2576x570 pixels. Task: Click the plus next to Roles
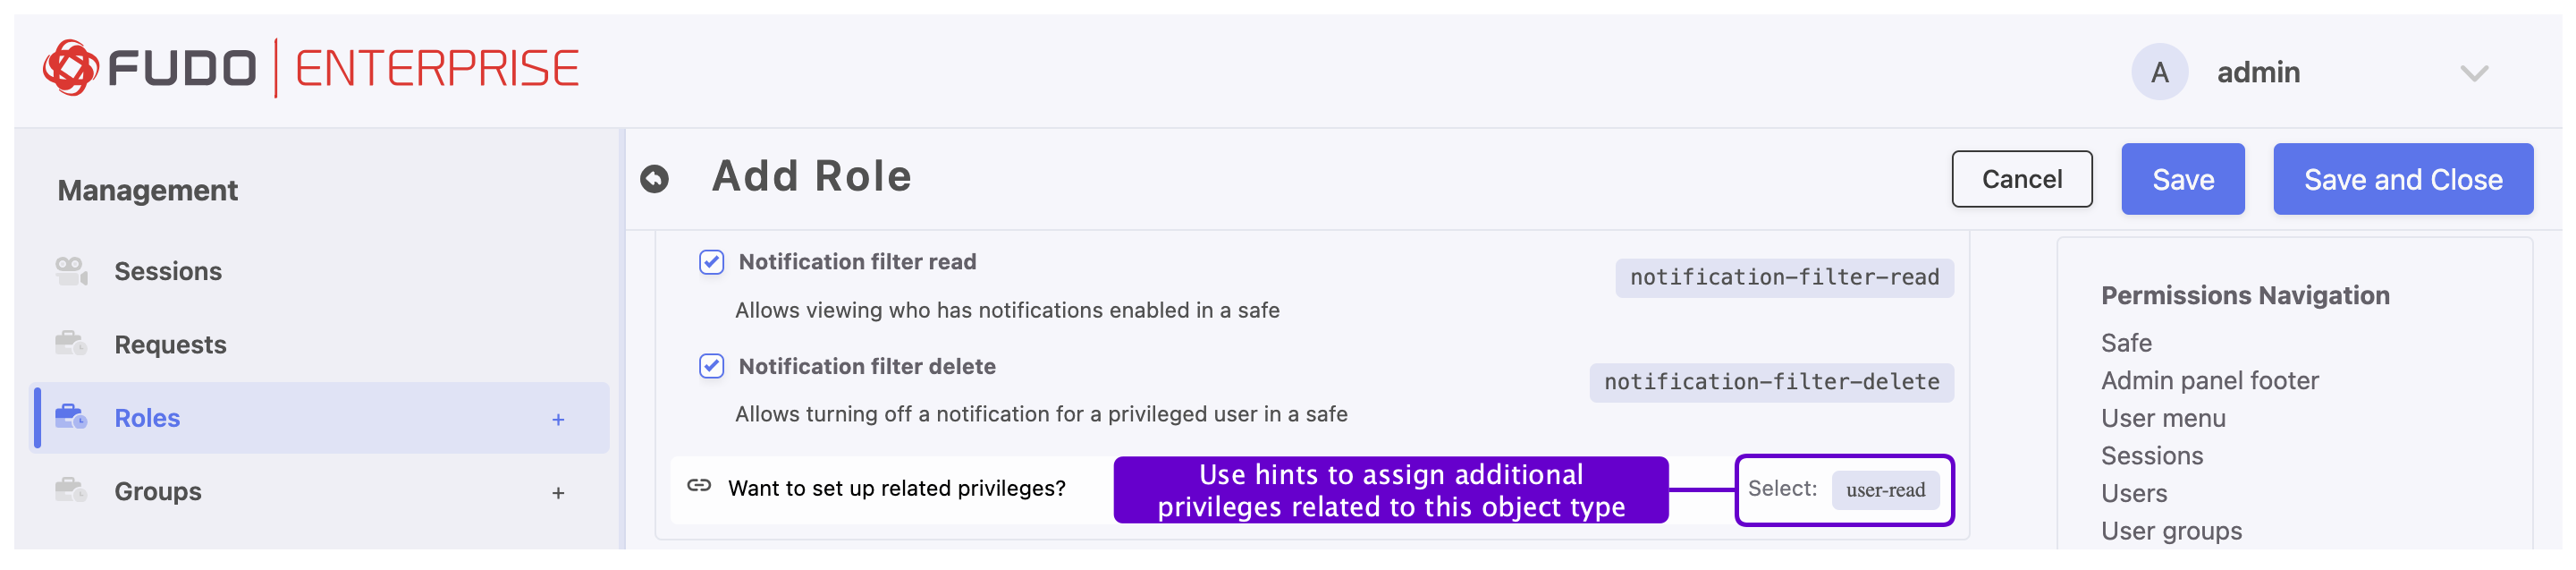[x=558, y=420]
